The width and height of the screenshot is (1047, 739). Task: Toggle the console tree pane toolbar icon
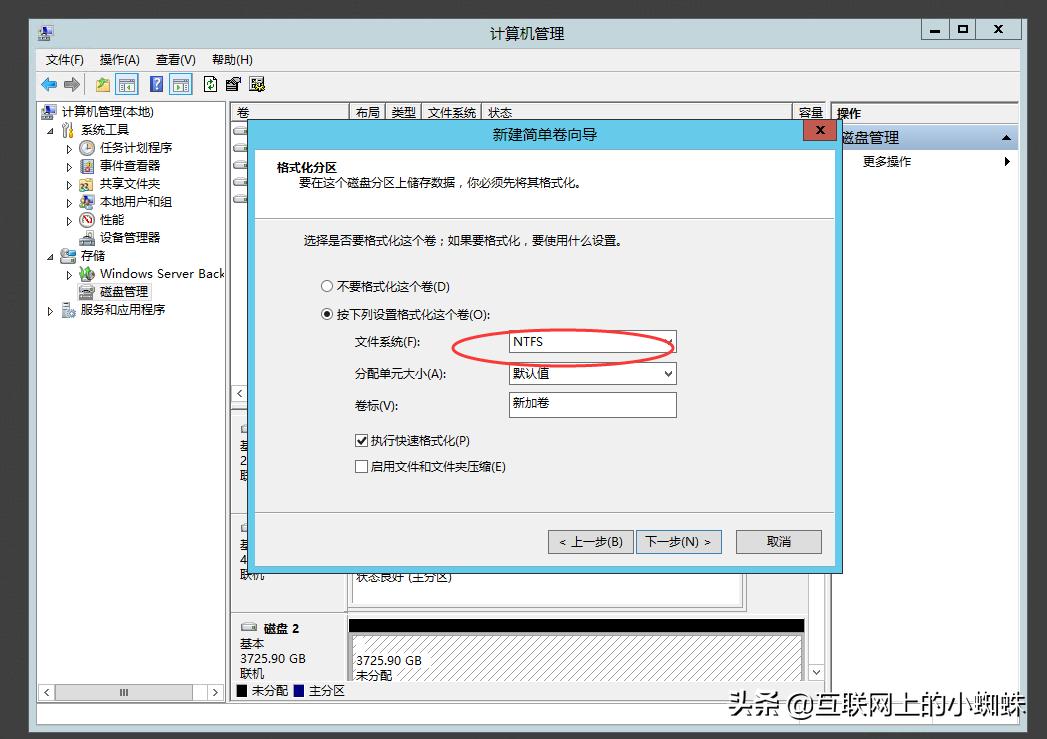pyautogui.click(x=126, y=84)
